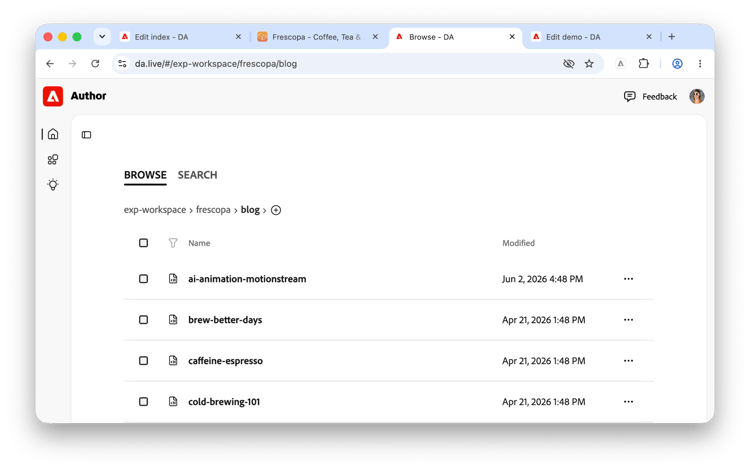Open the user avatar photo in the header
Screen dimensions: 750x470
[696, 96]
